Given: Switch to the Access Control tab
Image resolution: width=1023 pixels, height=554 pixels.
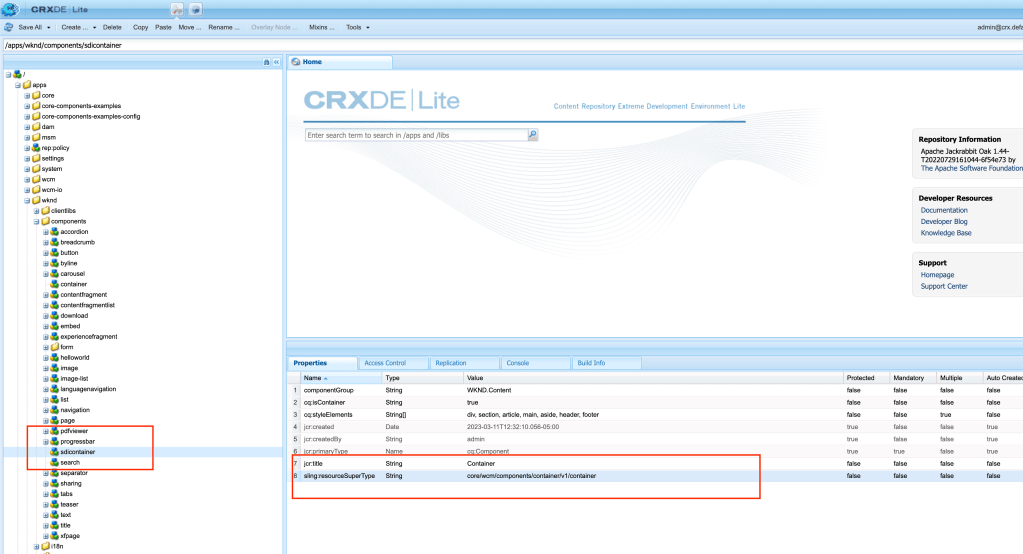Looking at the screenshot, I should [385, 363].
